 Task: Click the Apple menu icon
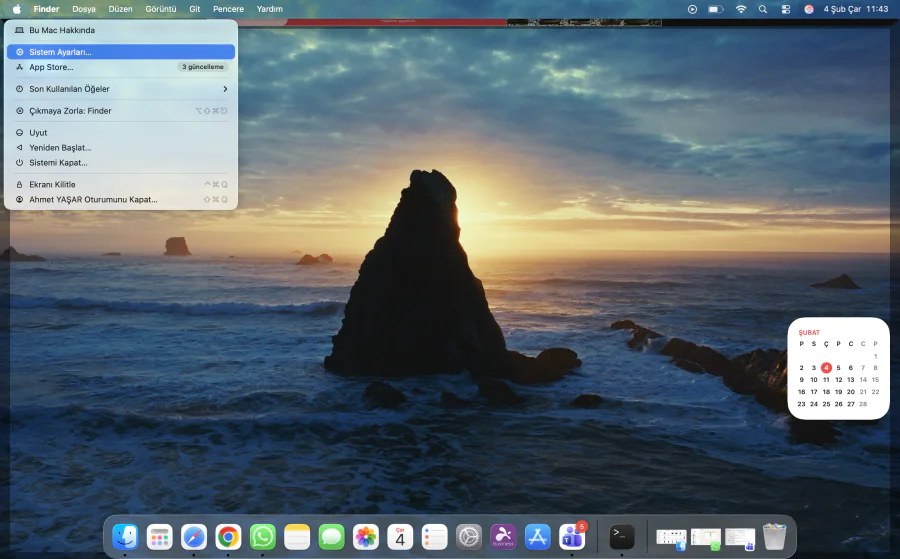tap(17, 9)
